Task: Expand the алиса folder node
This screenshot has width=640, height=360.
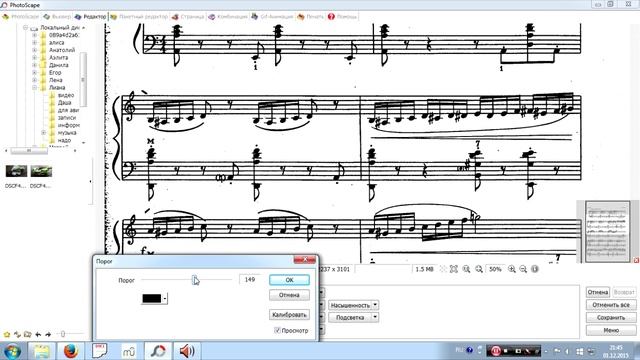Action: point(35,42)
